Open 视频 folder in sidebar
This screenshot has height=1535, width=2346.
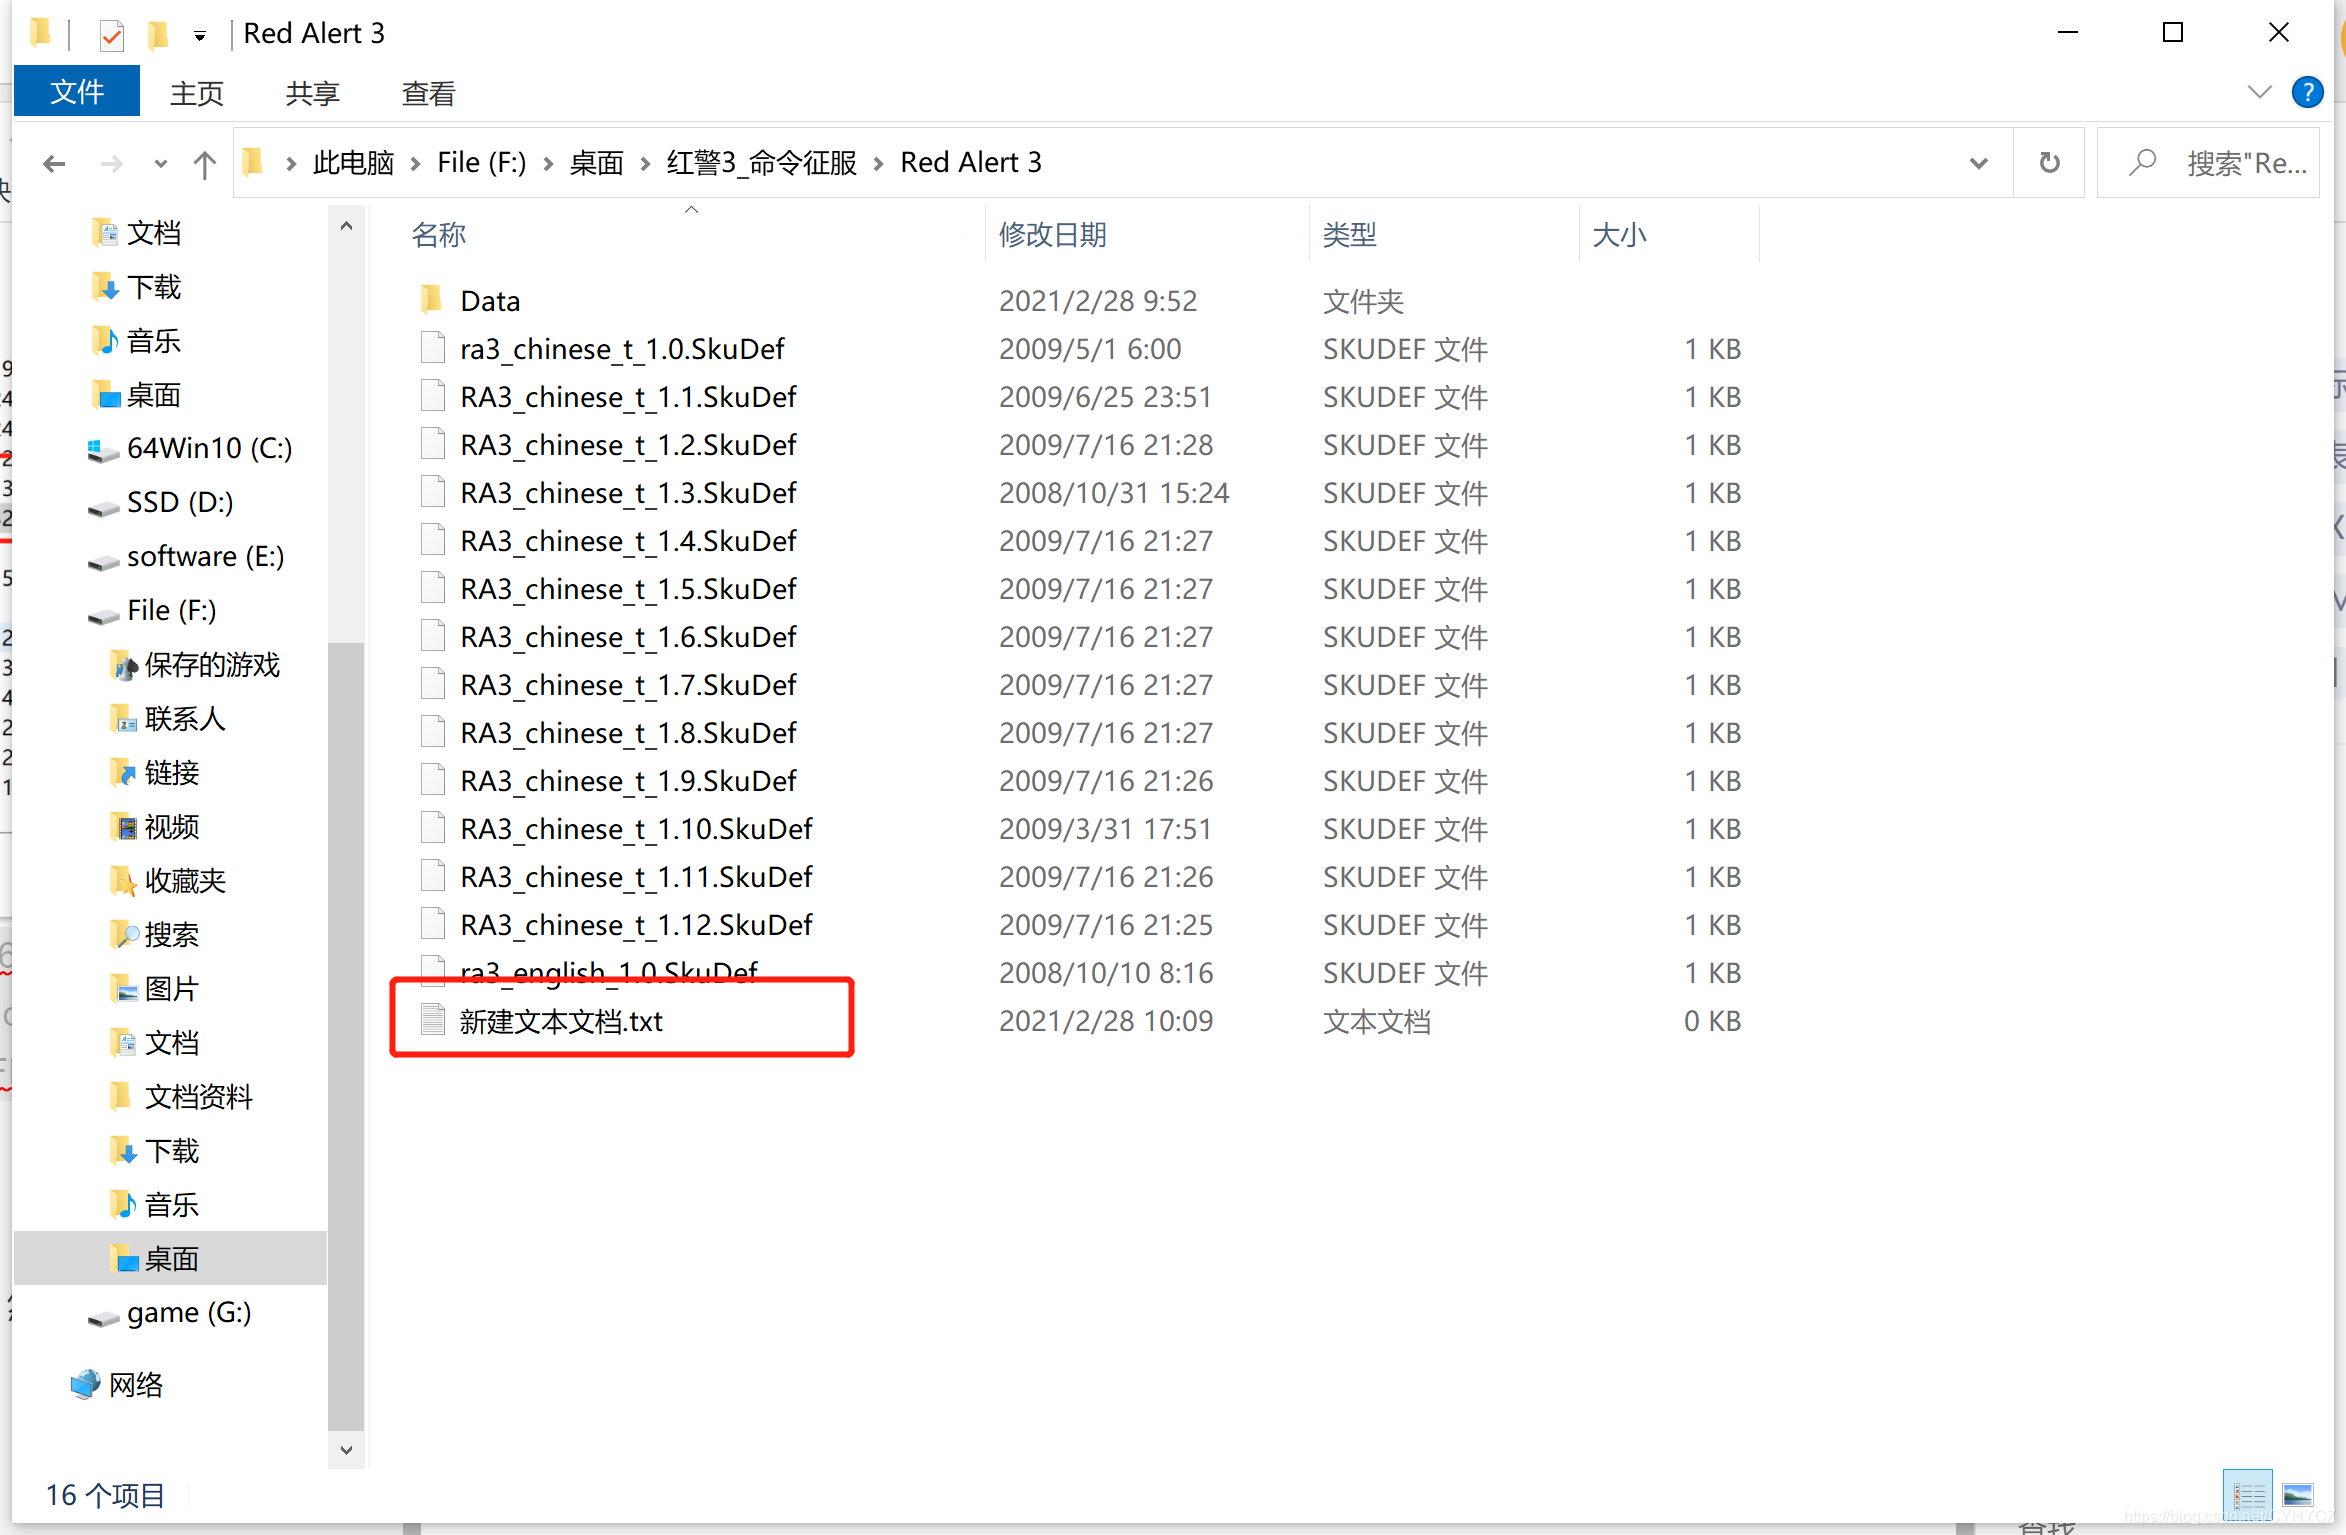pos(171,826)
